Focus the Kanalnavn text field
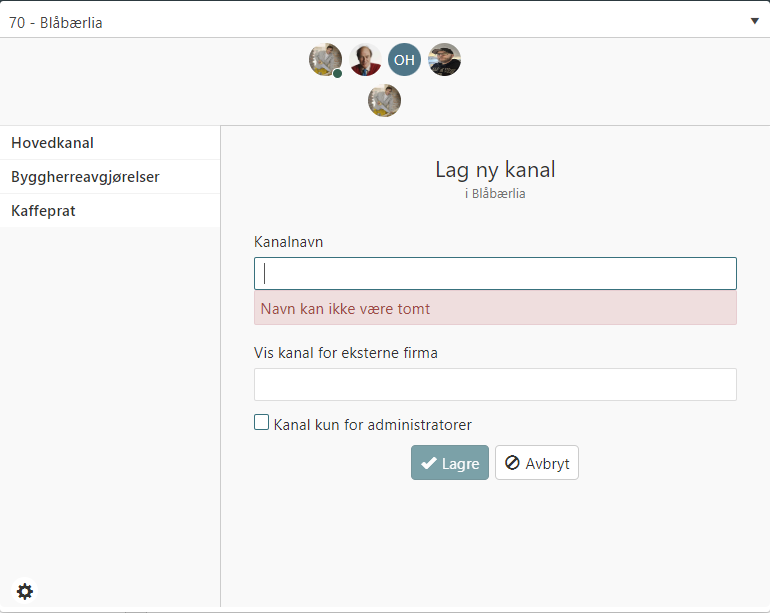Viewport: 770px width, 613px height. point(495,274)
